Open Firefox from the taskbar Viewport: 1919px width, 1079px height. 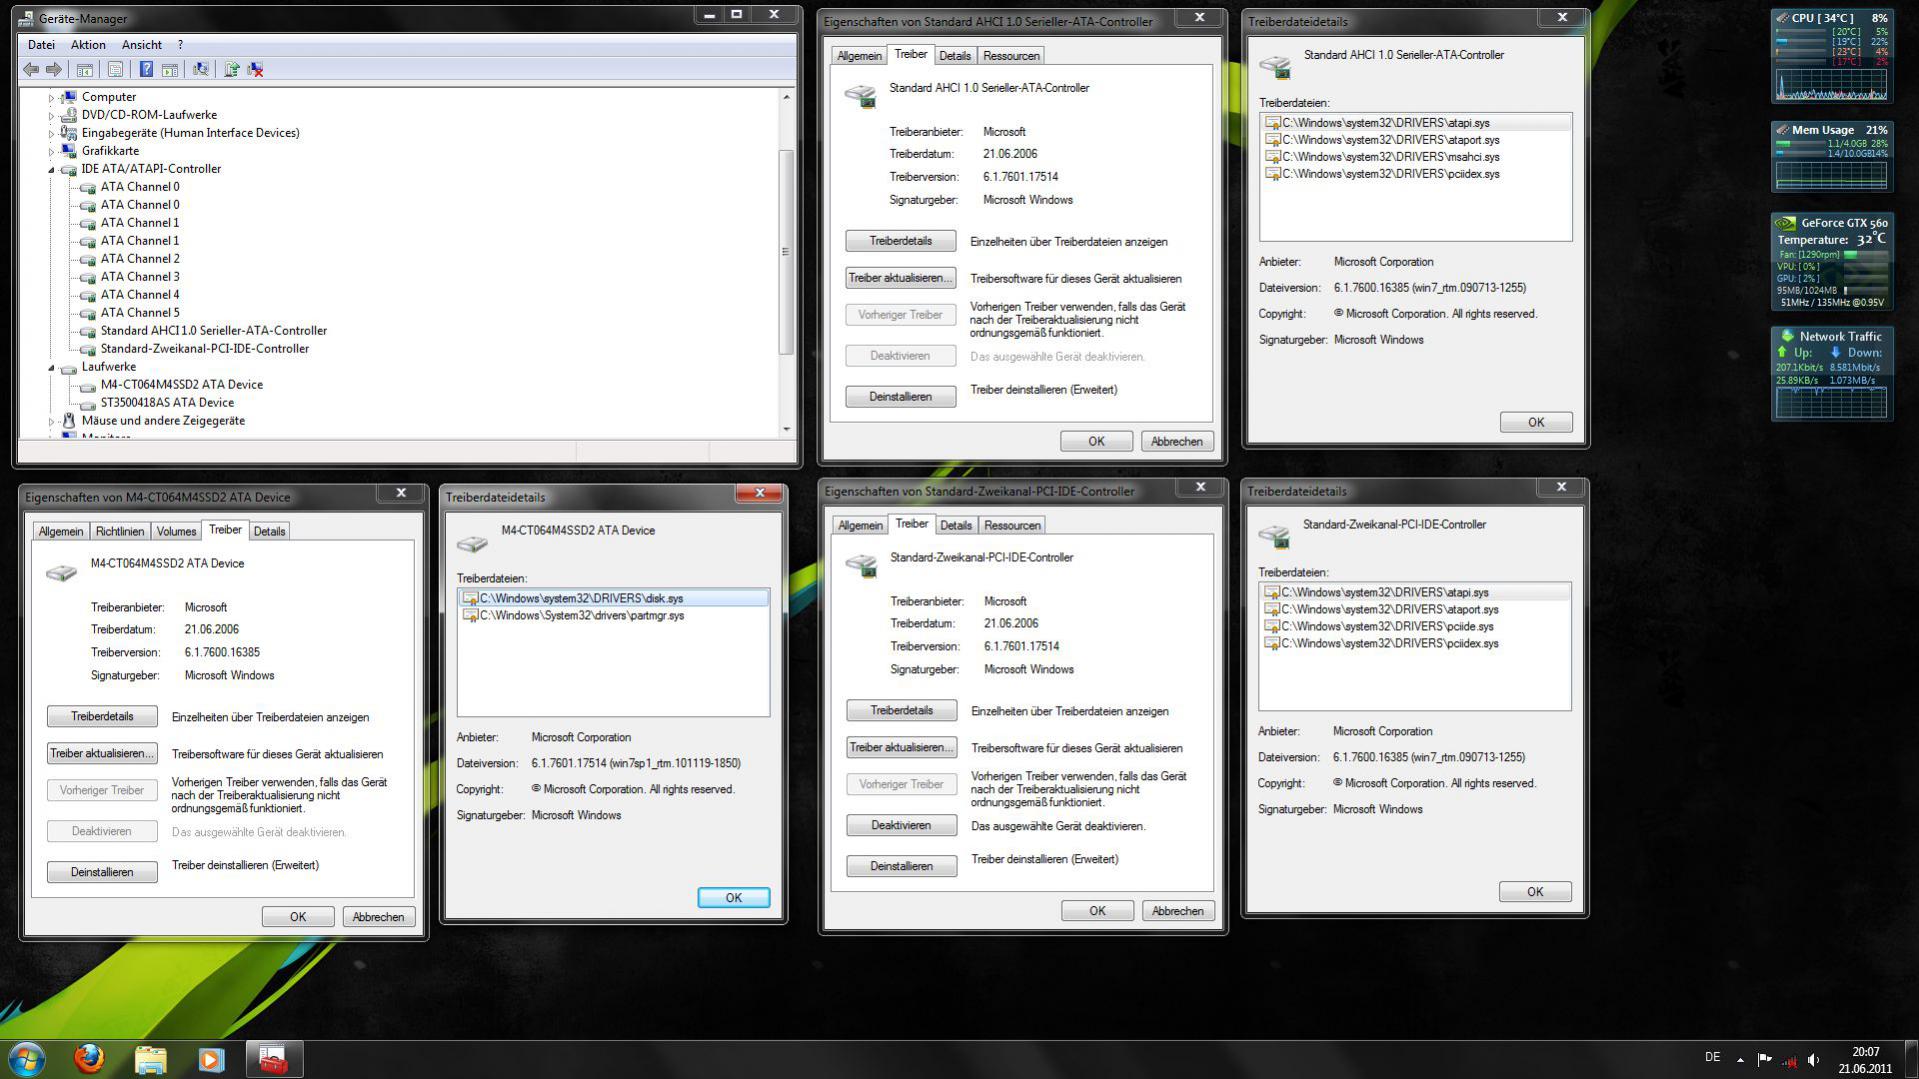click(x=89, y=1058)
